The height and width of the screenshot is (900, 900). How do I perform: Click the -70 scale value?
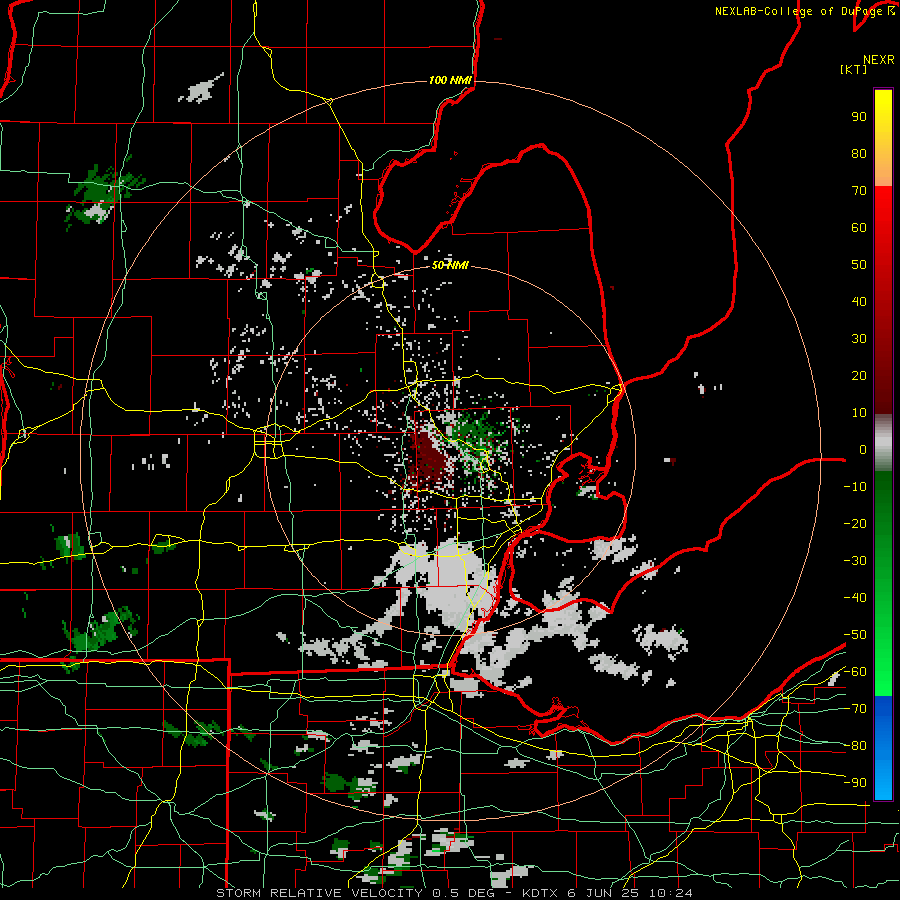(855, 708)
